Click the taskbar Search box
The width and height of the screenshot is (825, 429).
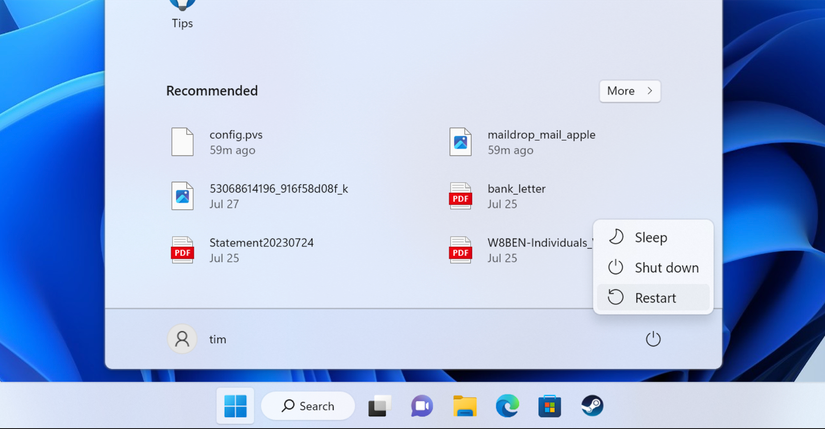(x=308, y=406)
